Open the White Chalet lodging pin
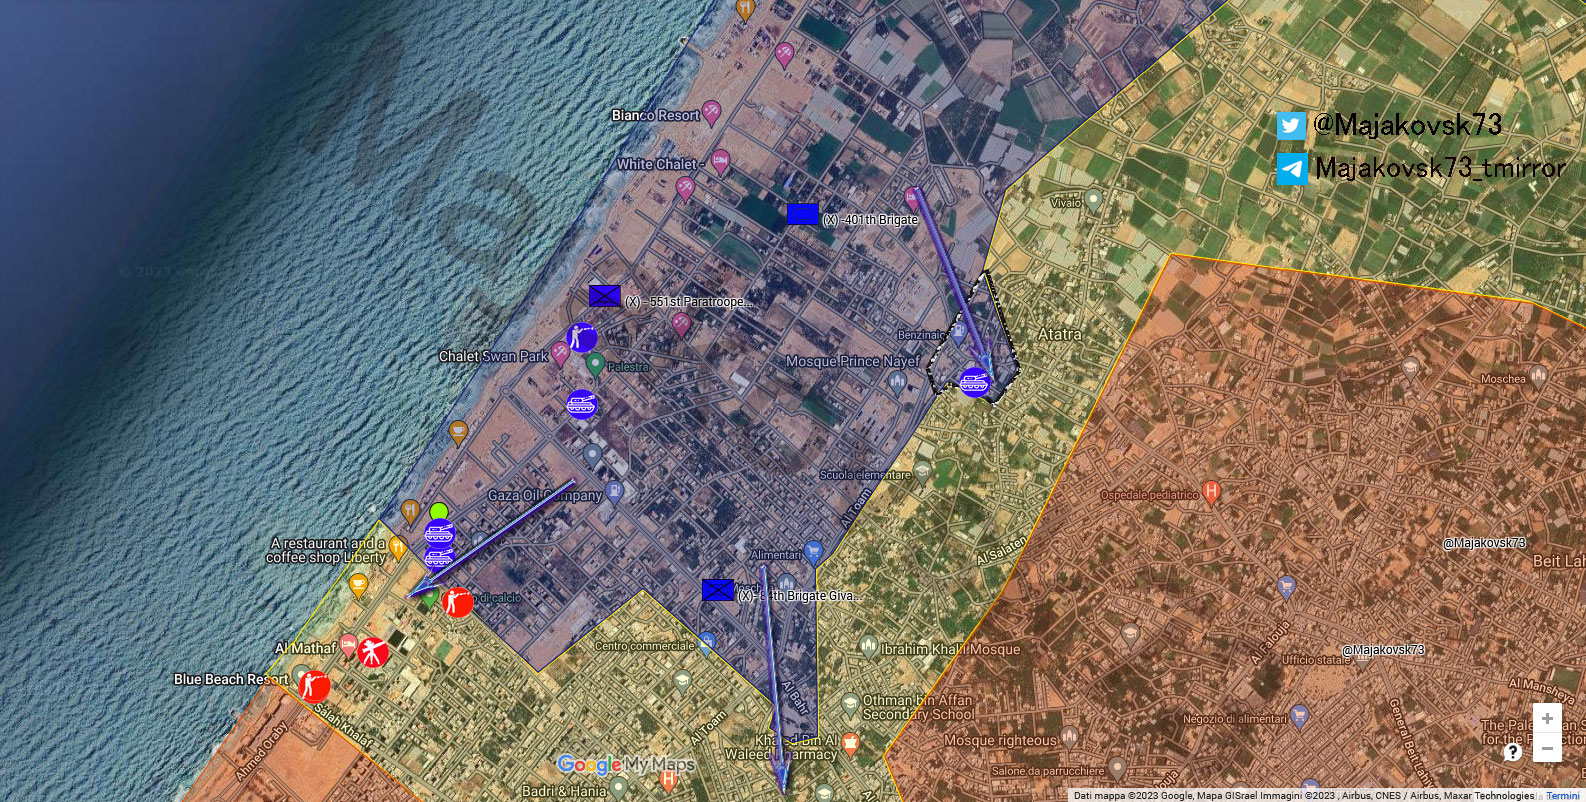The width and height of the screenshot is (1586, 802). 720,162
